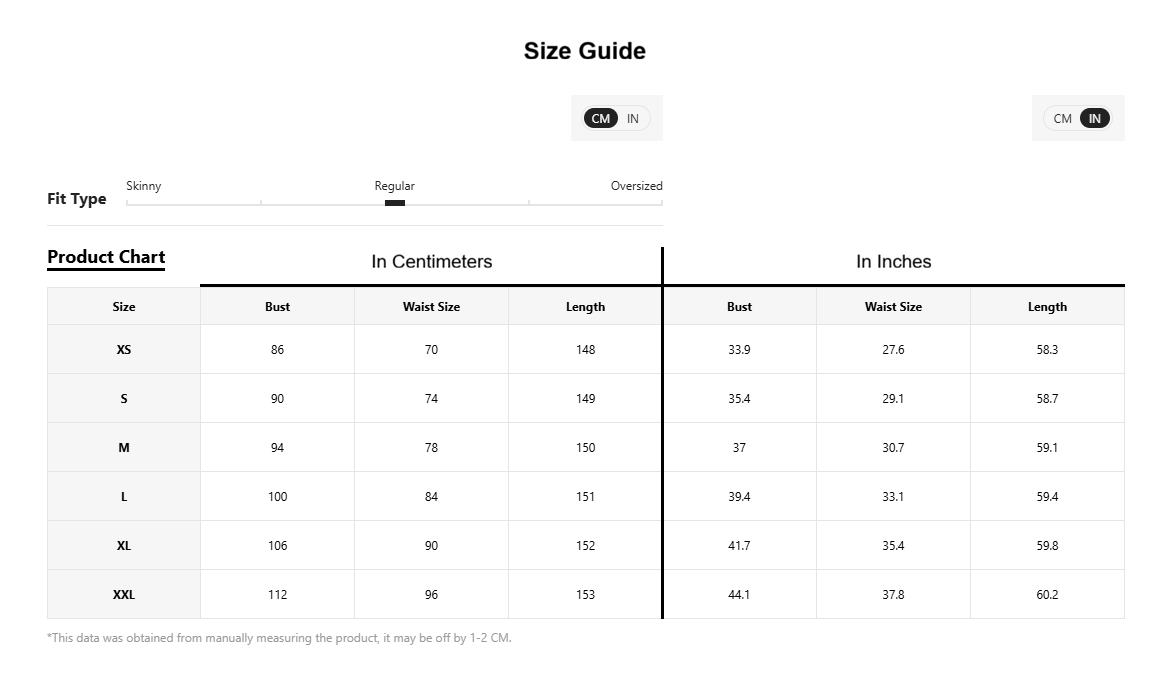Click the Size Guide title
This screenshot has width=1169, height=699.
coord(584,51)
